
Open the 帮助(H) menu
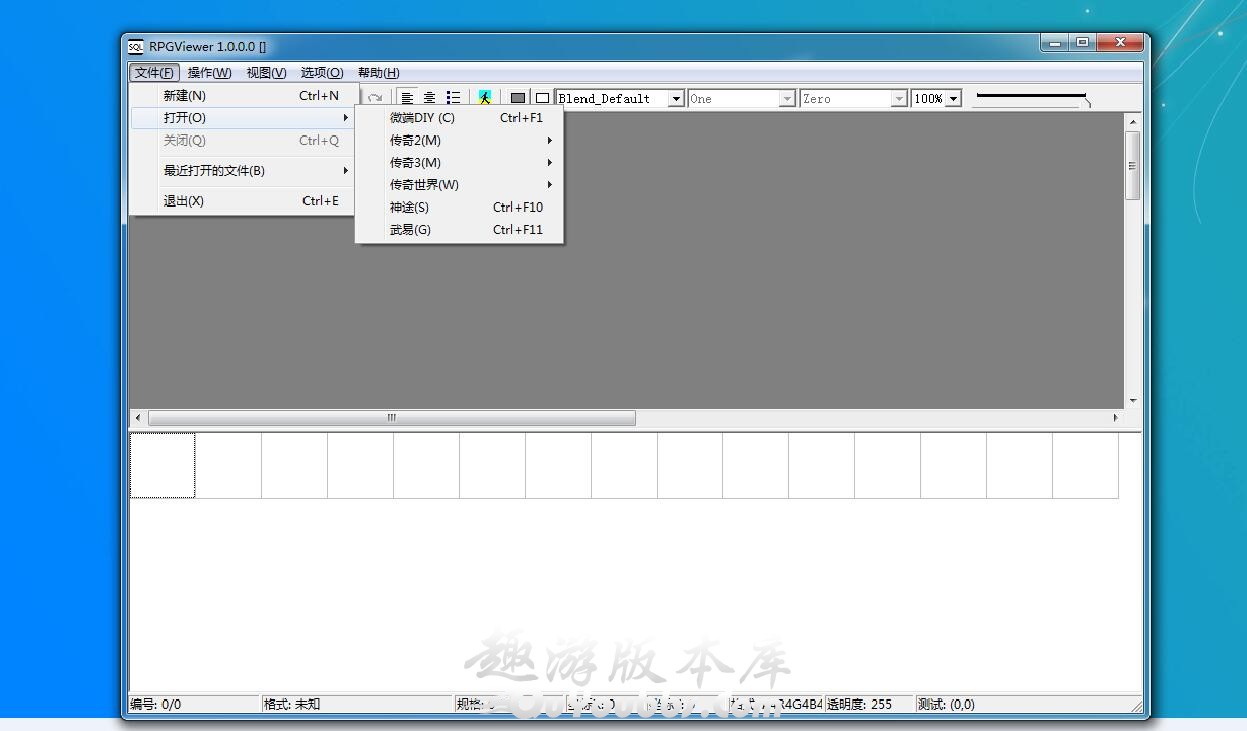click(378, 72)
